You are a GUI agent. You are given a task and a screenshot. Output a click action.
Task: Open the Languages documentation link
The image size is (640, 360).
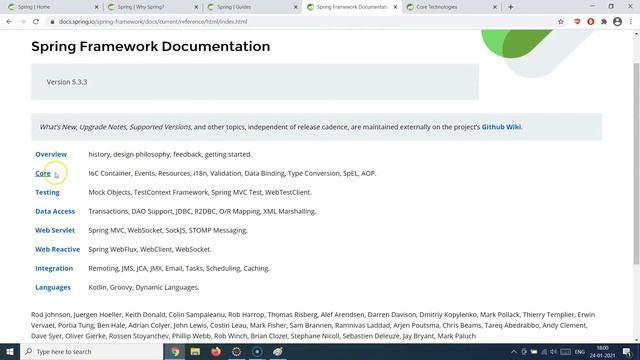click(x=53, y=287)
